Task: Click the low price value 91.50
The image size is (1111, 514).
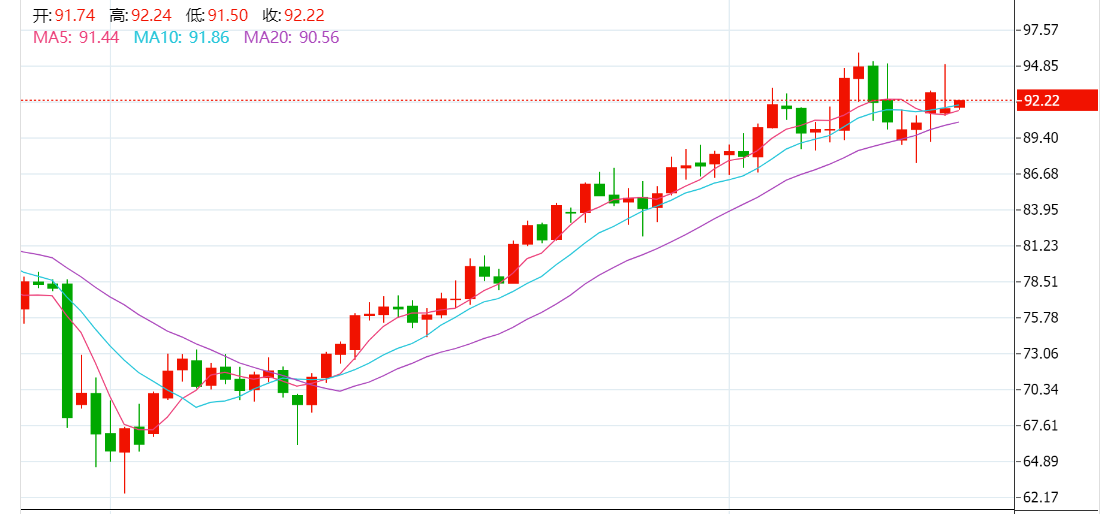Action: (x=228, y=16)
